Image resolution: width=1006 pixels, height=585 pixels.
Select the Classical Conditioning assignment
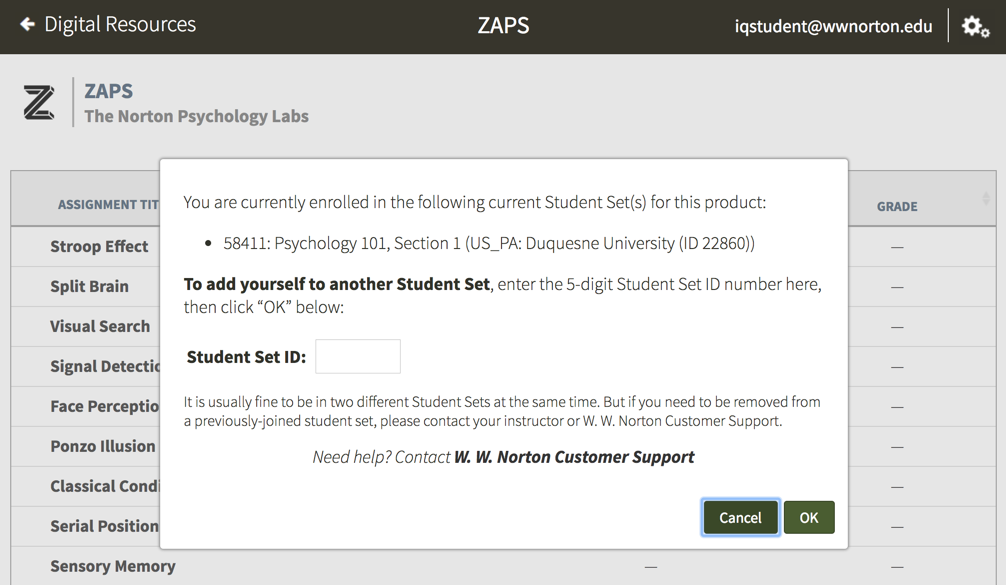tap(105, 486)
